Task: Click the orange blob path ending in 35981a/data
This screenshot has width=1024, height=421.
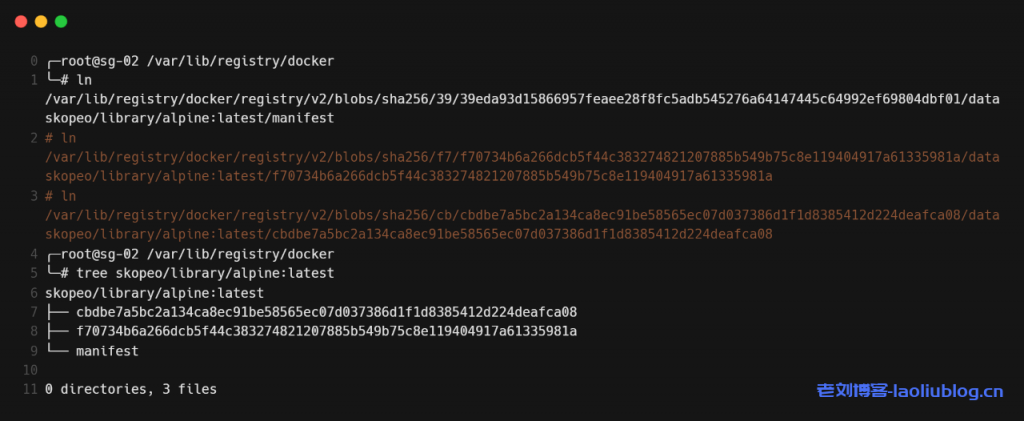Action: (522, 157)
